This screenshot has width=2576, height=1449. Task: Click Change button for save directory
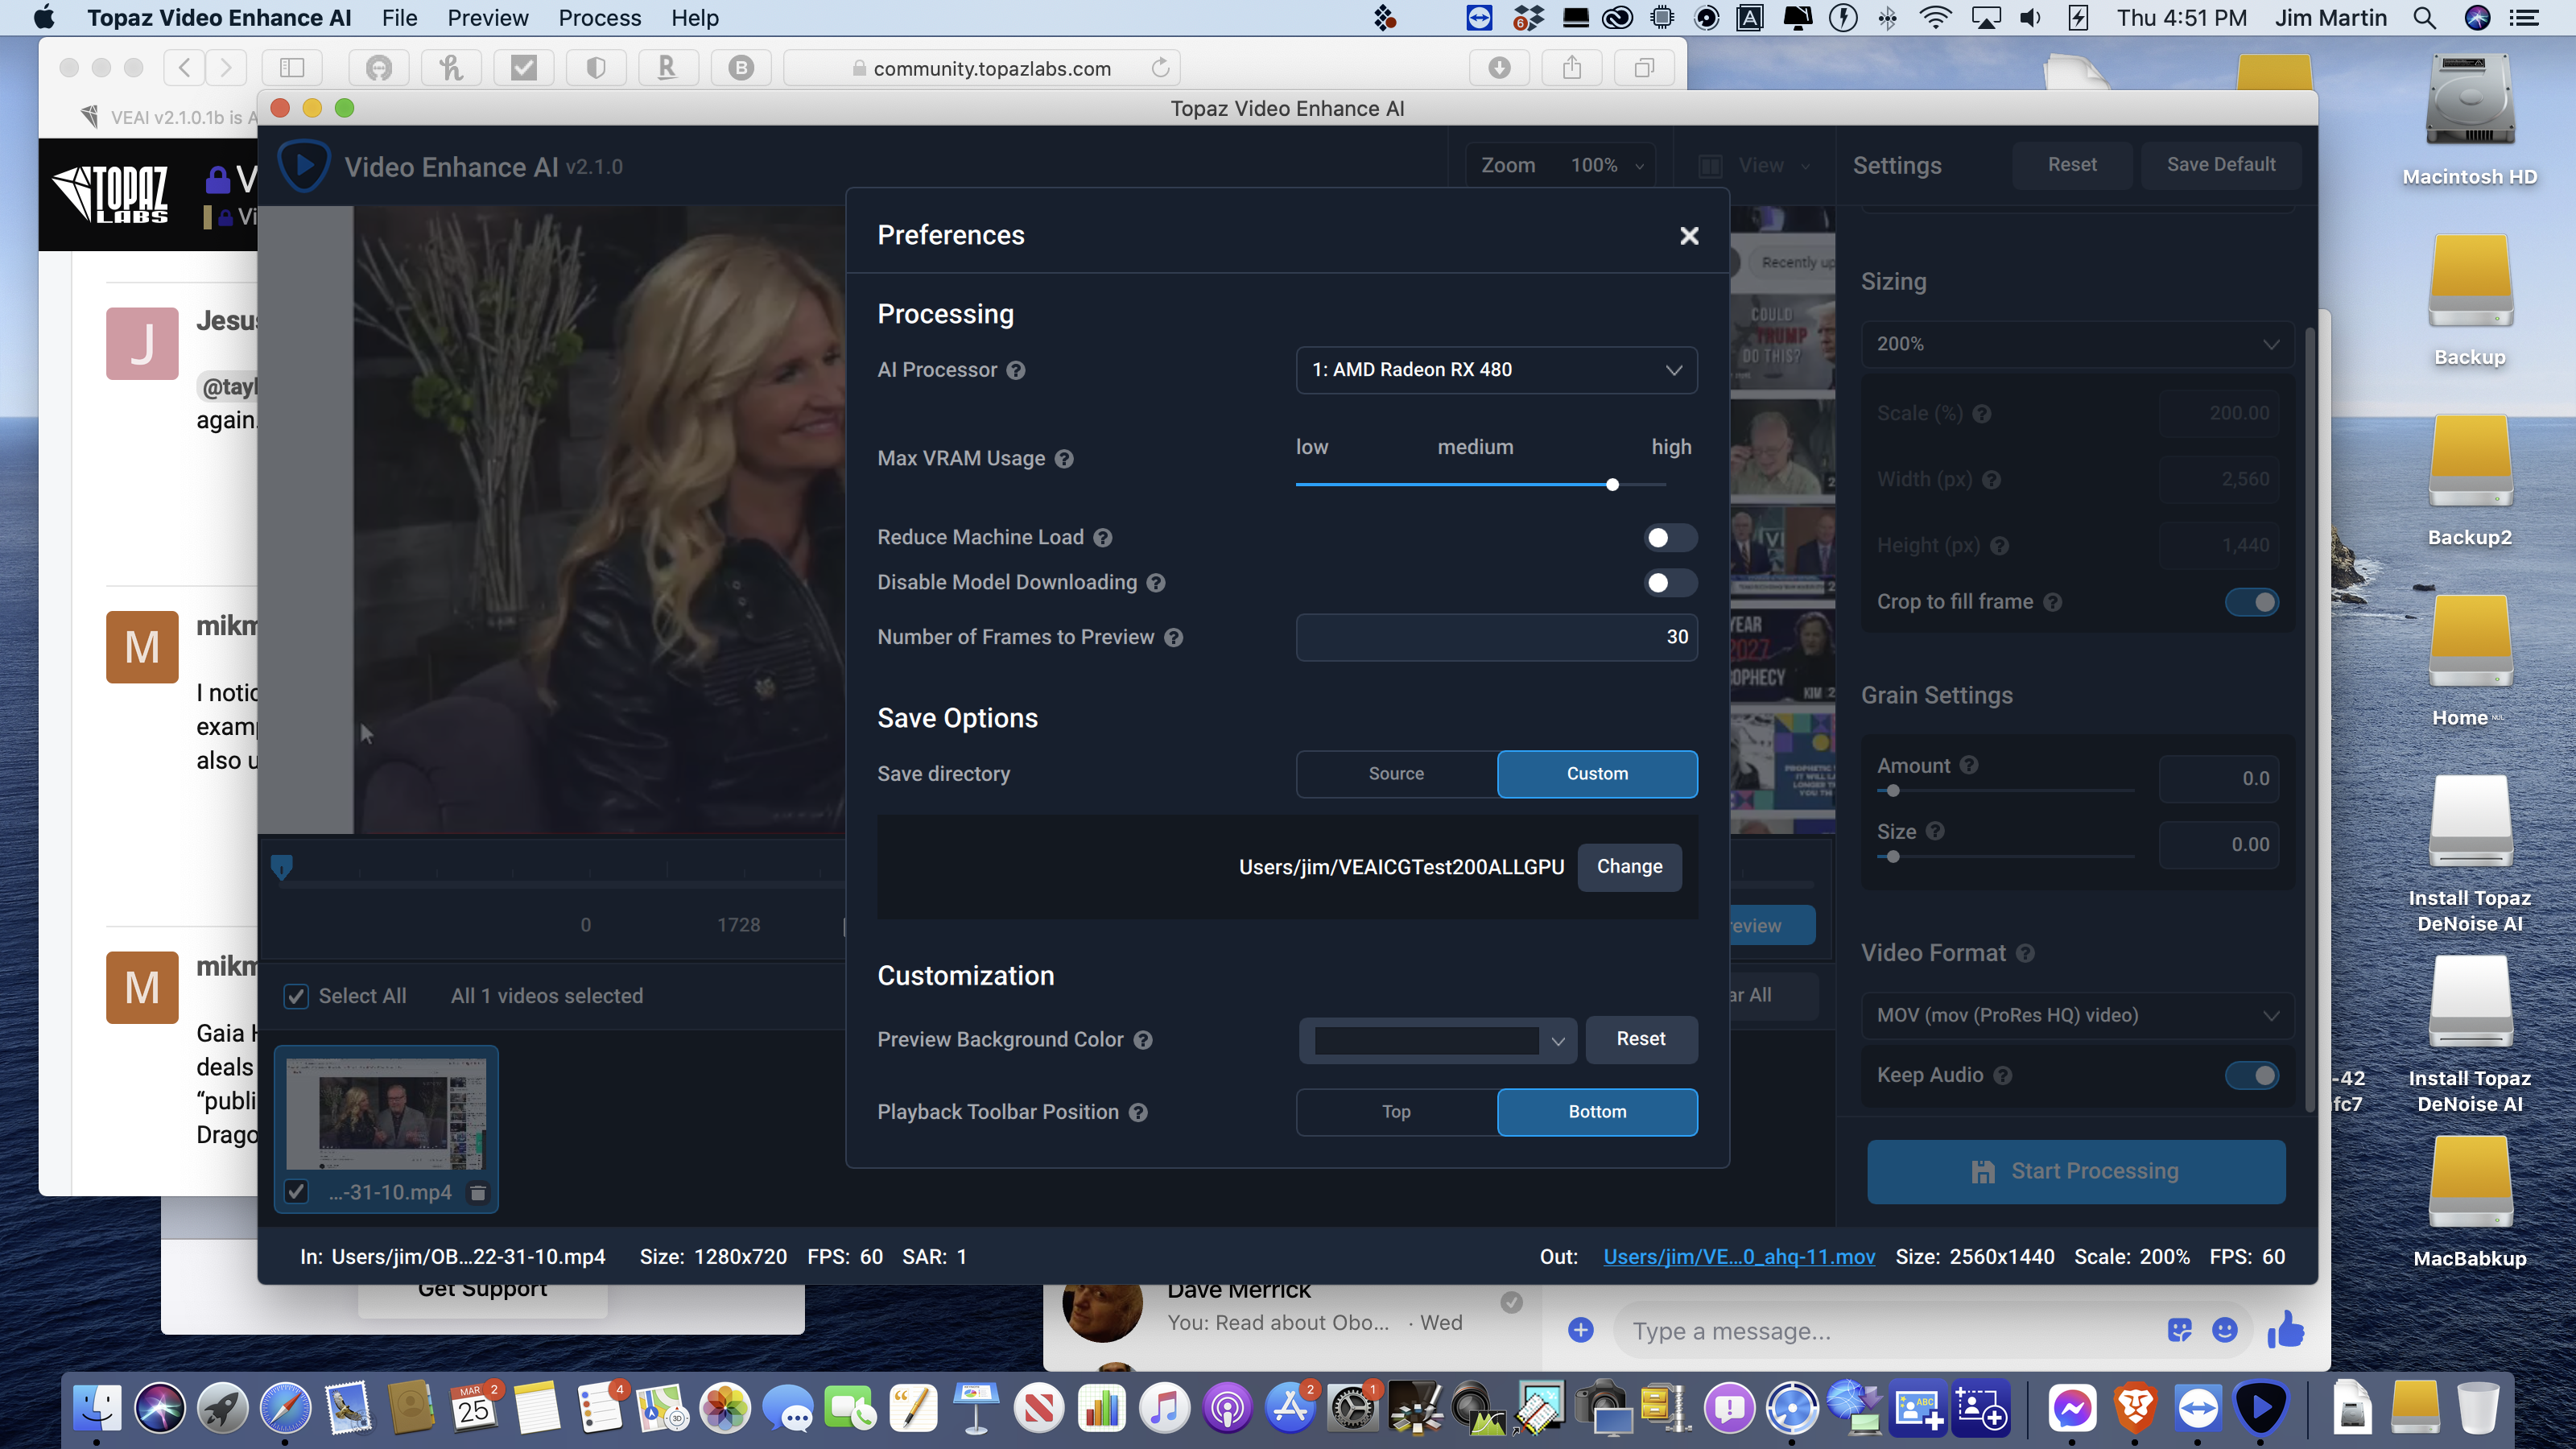(1629, 867)
